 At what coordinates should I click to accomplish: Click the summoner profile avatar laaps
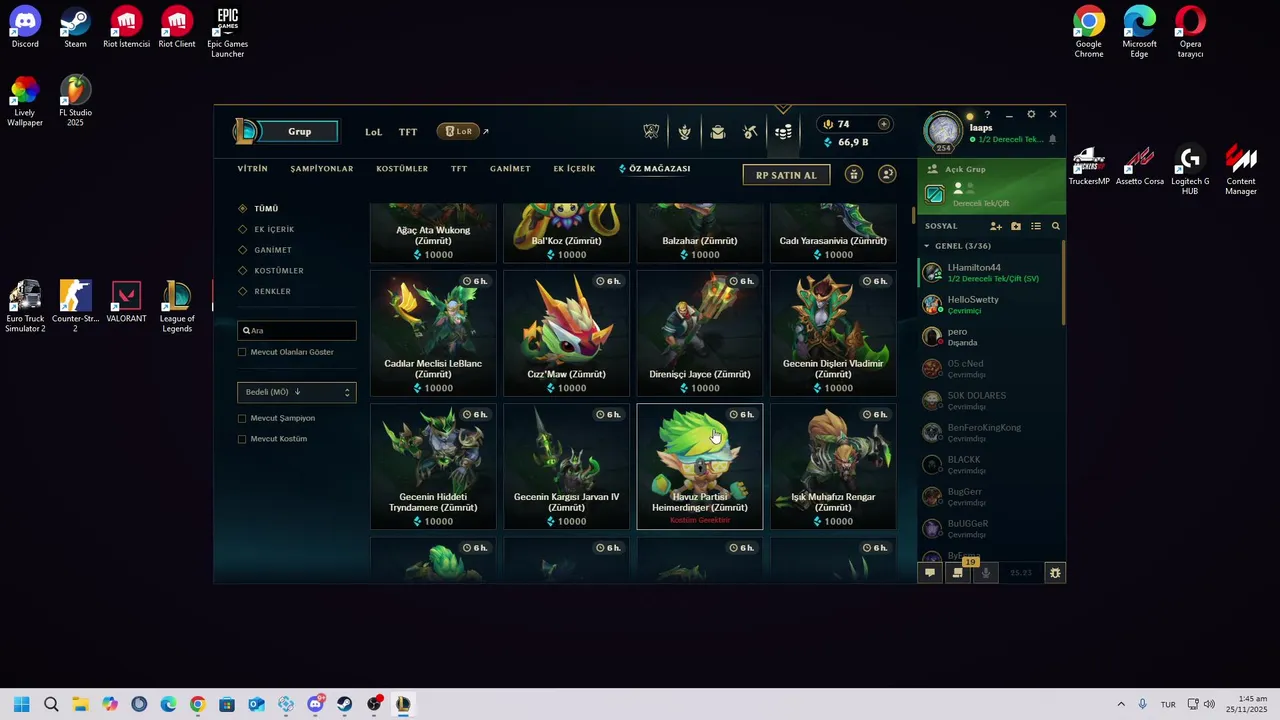click(x=943, y=132)
